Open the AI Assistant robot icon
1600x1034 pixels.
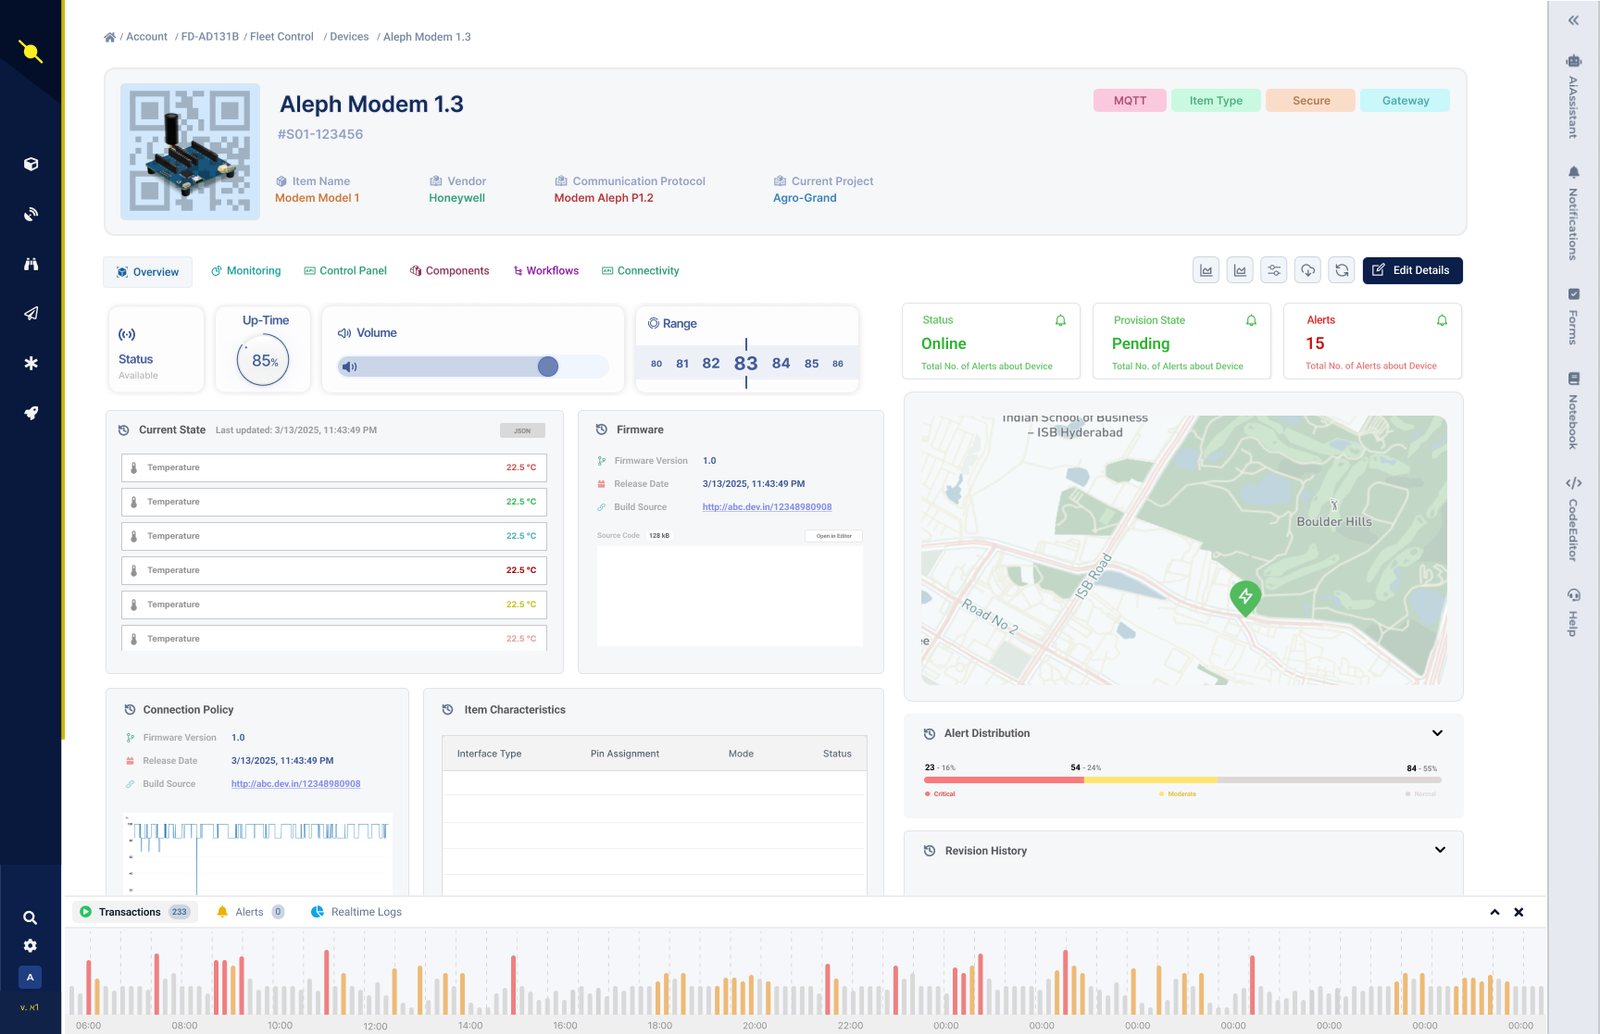(1573, 62)
